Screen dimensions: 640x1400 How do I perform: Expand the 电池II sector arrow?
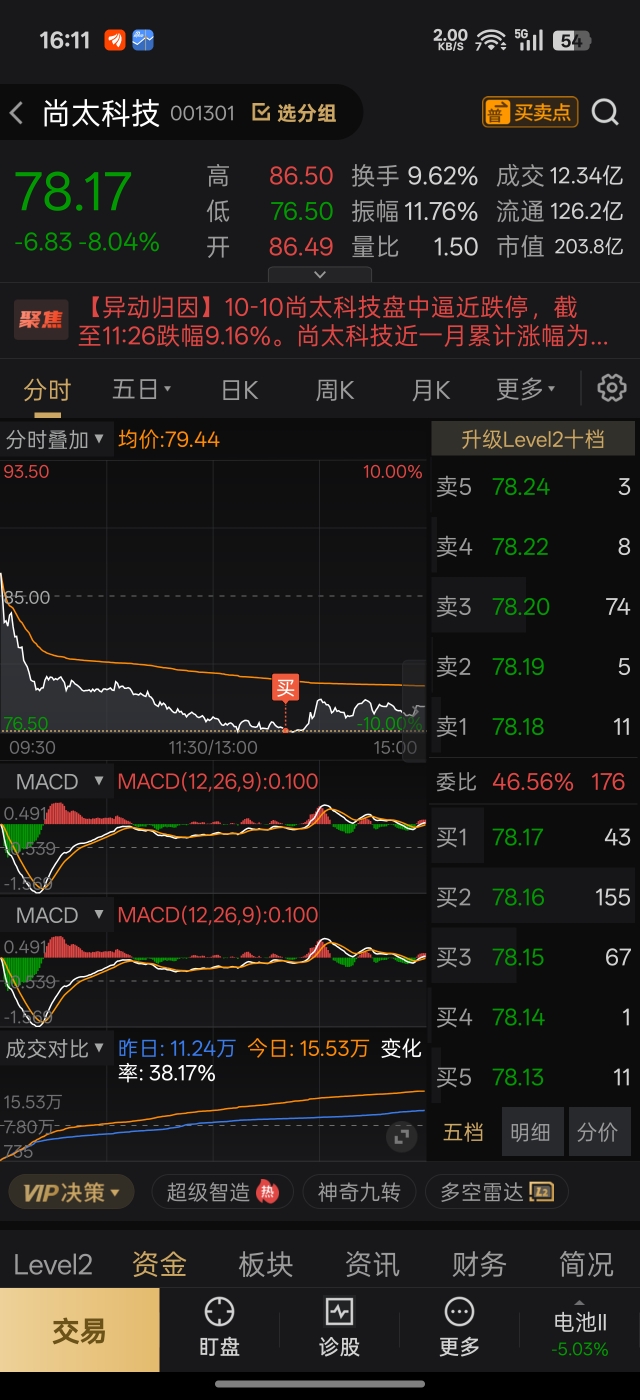pyautogui.click(x=580, y=1301)
